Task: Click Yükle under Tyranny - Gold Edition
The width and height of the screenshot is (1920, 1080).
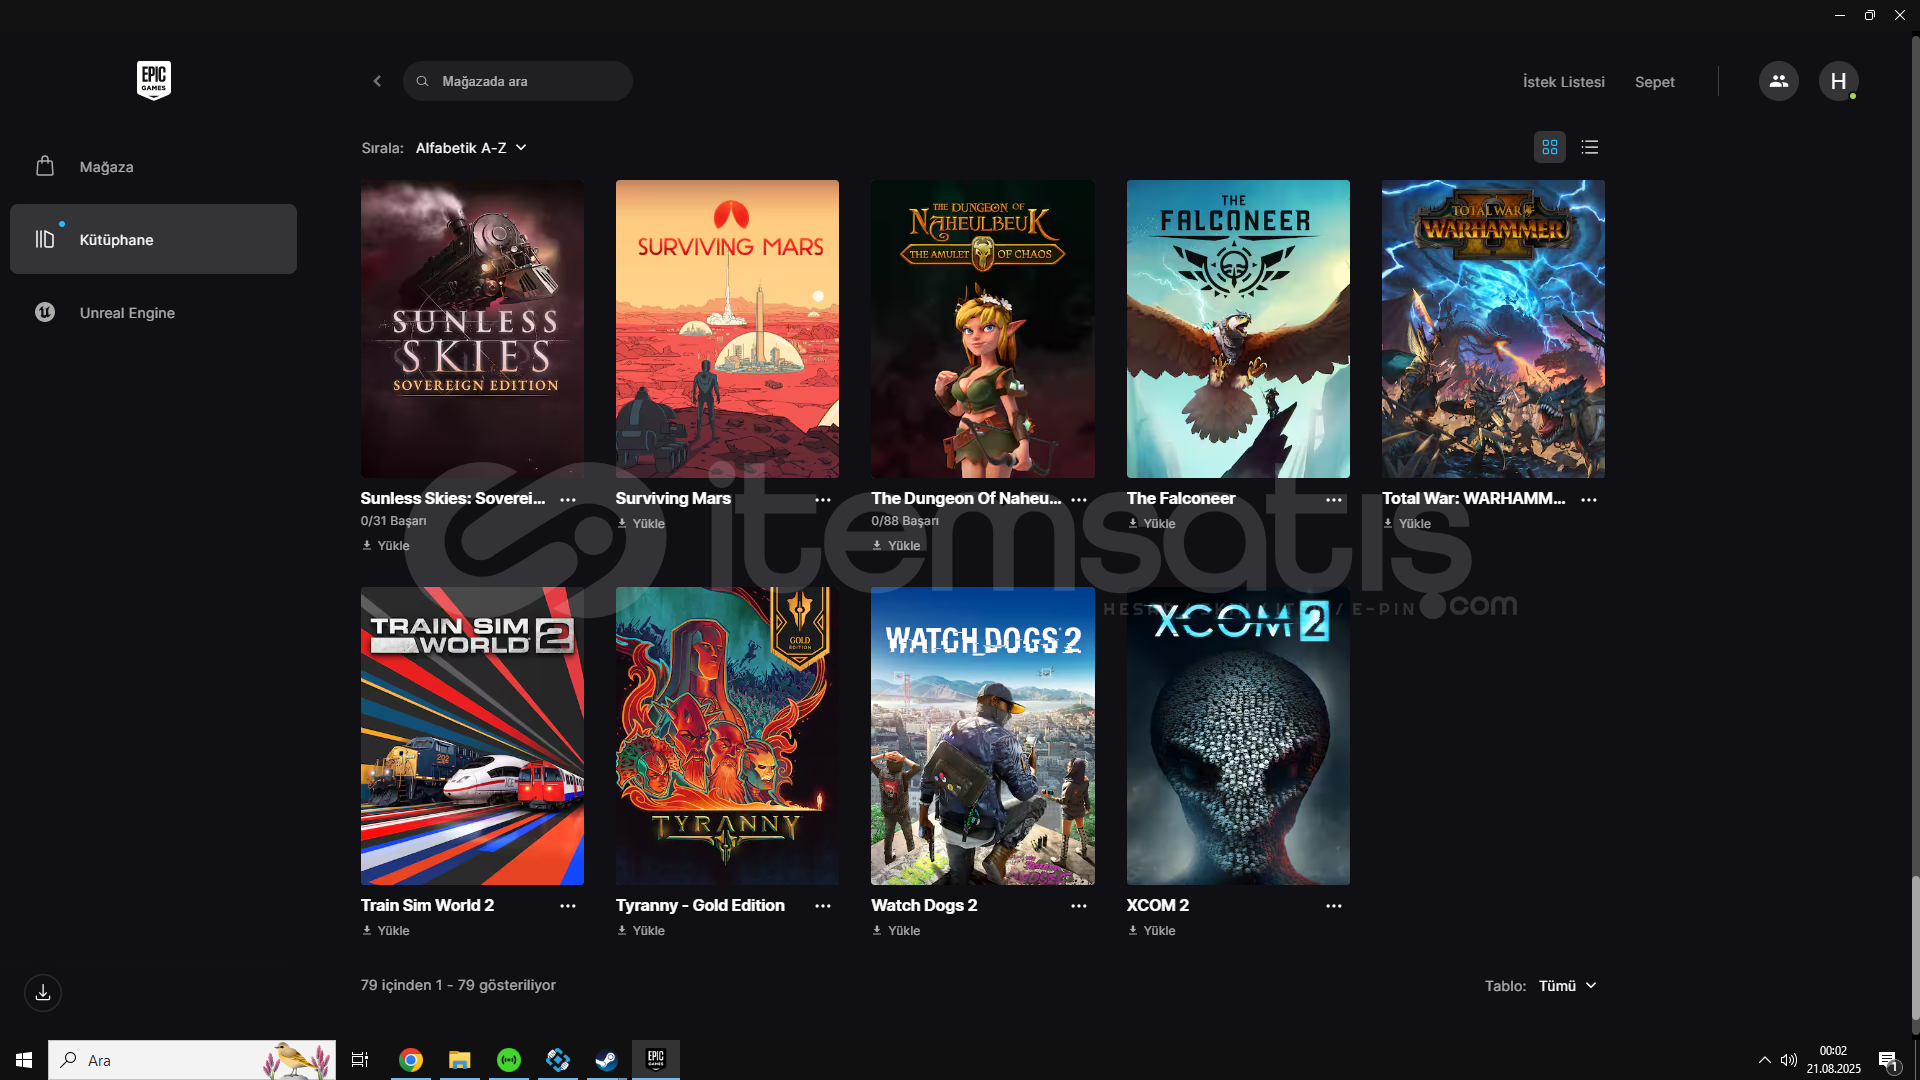Action: 641,931
